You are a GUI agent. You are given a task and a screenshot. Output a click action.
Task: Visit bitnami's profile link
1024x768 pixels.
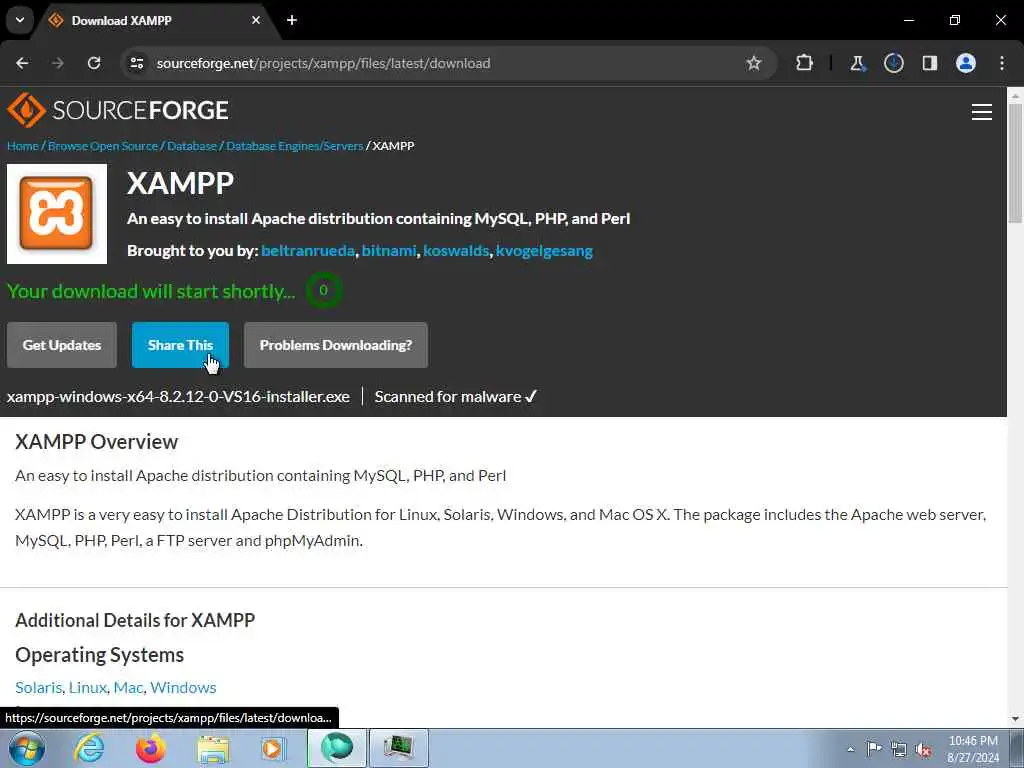click(389, 251)
